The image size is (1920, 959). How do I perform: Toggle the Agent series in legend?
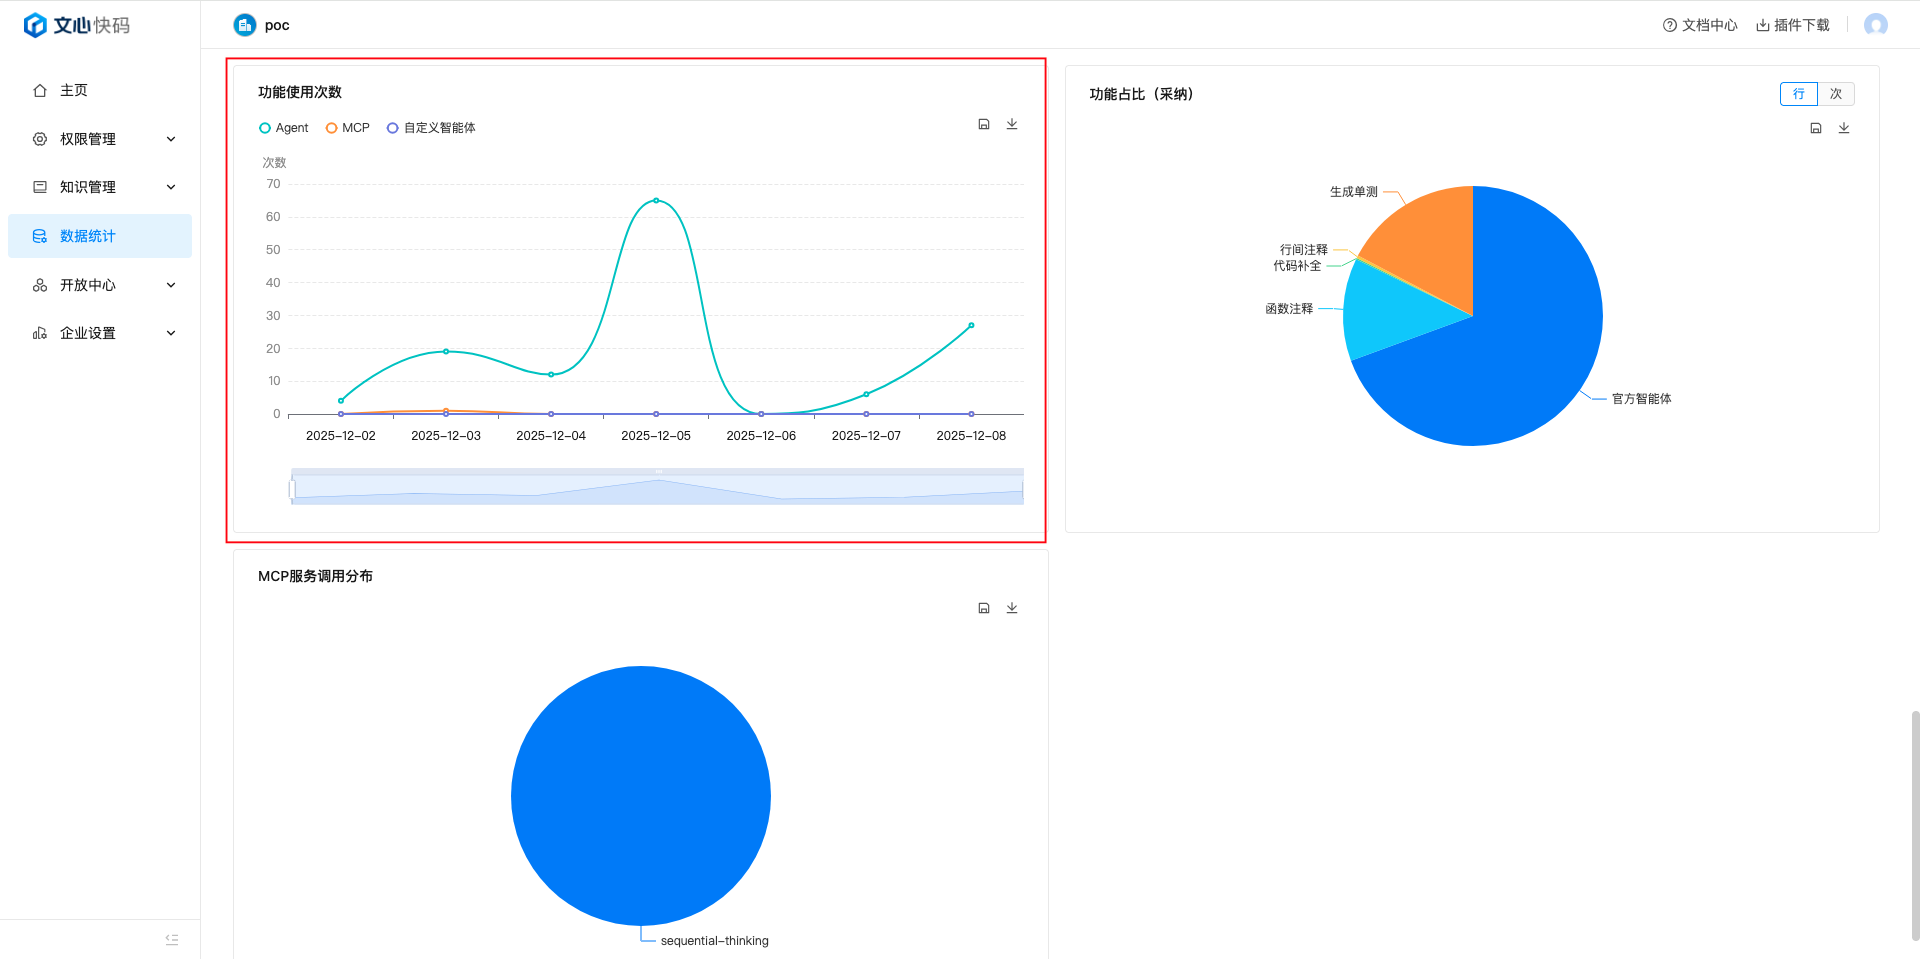coord(284,128)
